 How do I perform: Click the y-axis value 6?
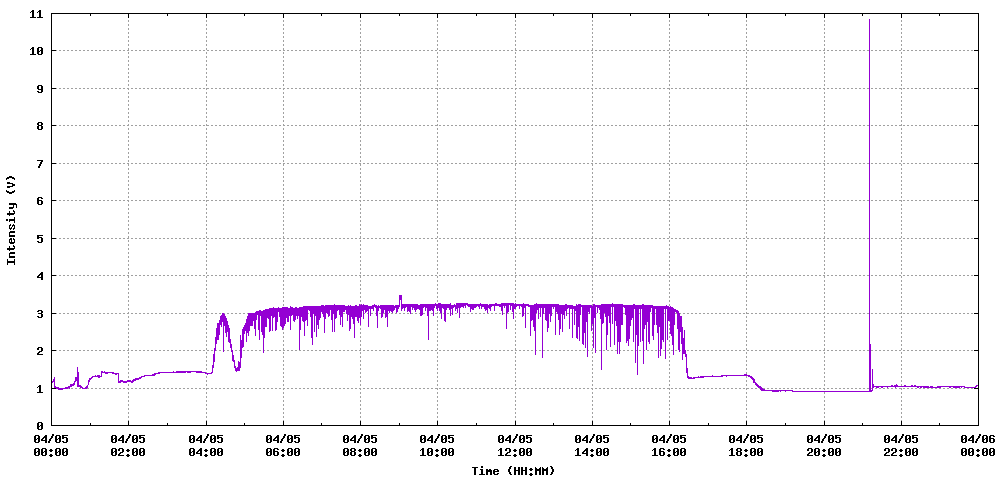click(x=40, y=201)
